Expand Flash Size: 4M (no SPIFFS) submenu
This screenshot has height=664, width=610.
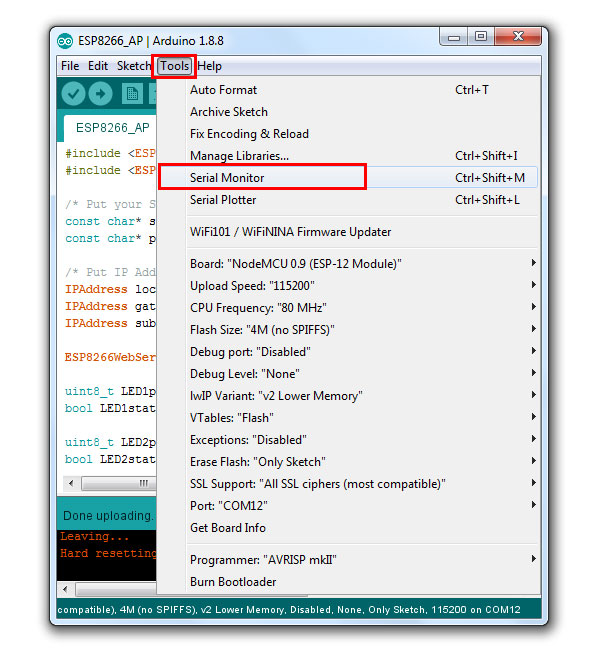point(348,330)
